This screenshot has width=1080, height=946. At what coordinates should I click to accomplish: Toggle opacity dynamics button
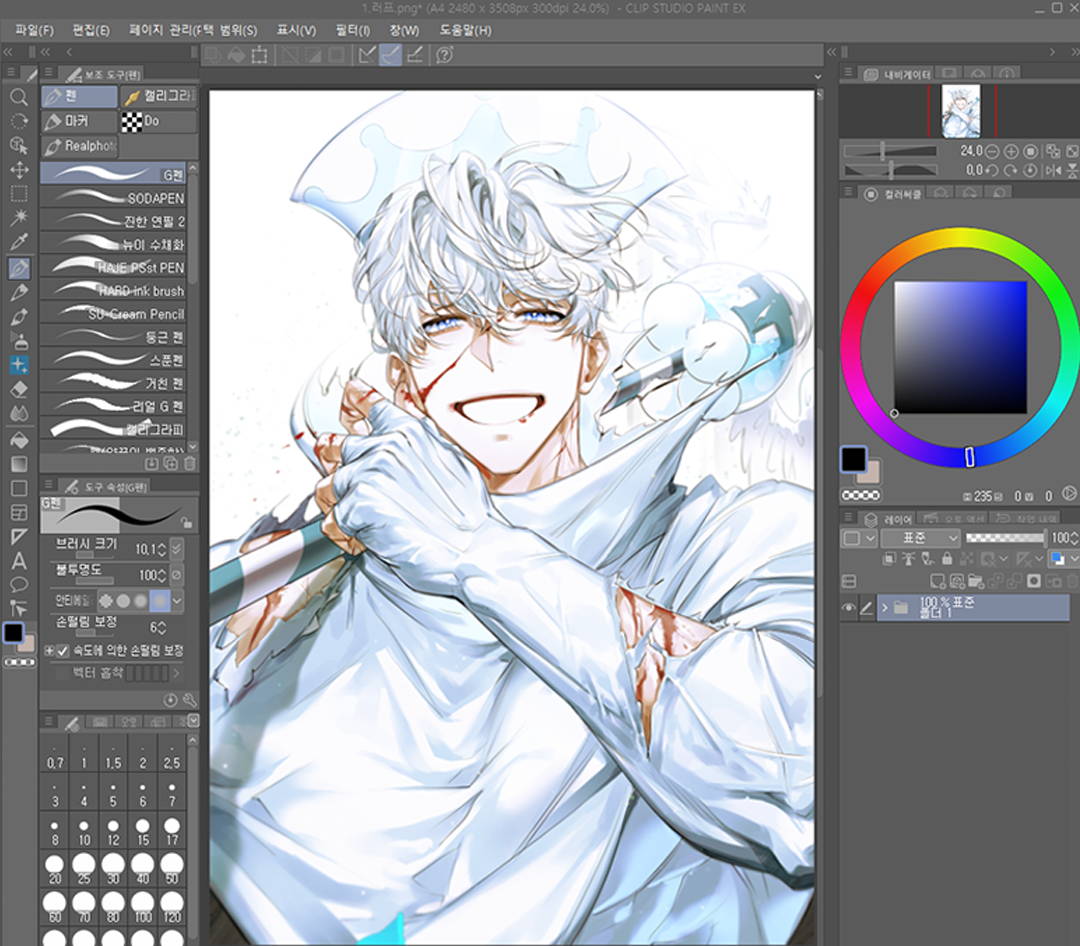pyautogui.click(x=177, y=575)
